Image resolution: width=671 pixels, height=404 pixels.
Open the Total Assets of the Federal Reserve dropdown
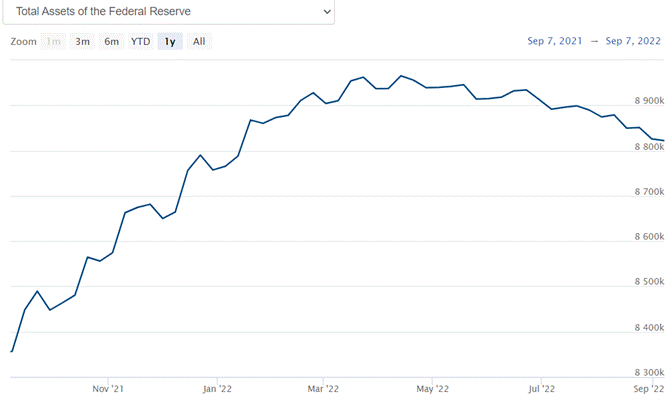[169, 12]
